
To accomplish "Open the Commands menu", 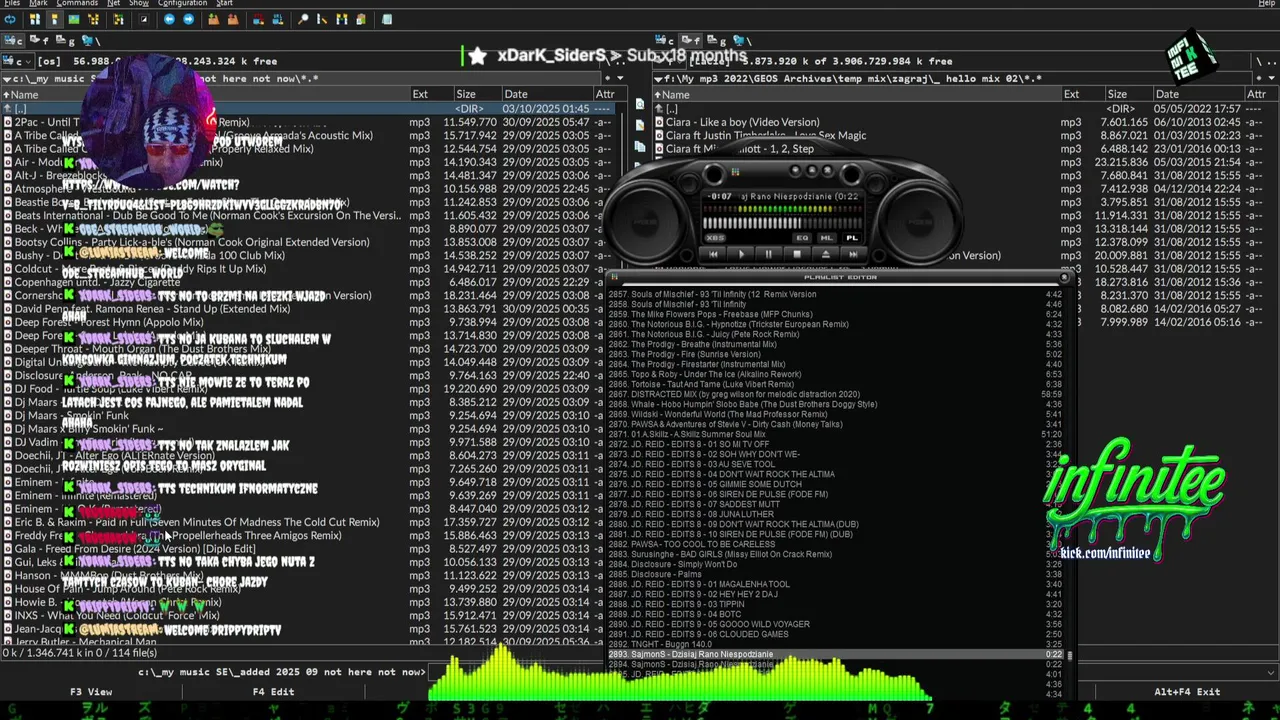I will pyautogui.click(x=77, y=3).
